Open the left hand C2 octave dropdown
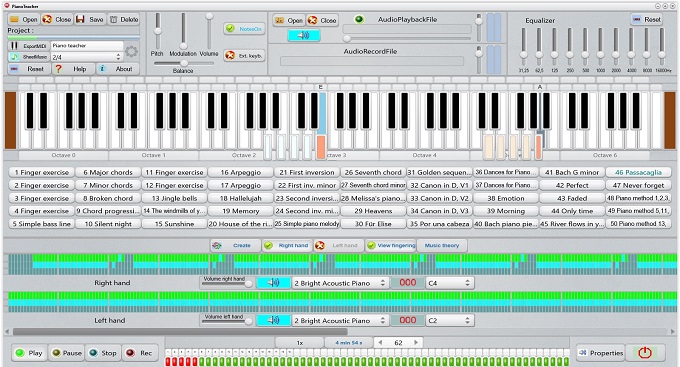Viewport: 680px width, 367px height. 449,320
